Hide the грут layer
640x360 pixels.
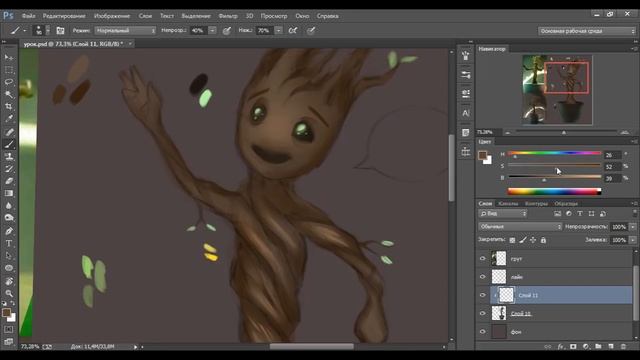482,258
